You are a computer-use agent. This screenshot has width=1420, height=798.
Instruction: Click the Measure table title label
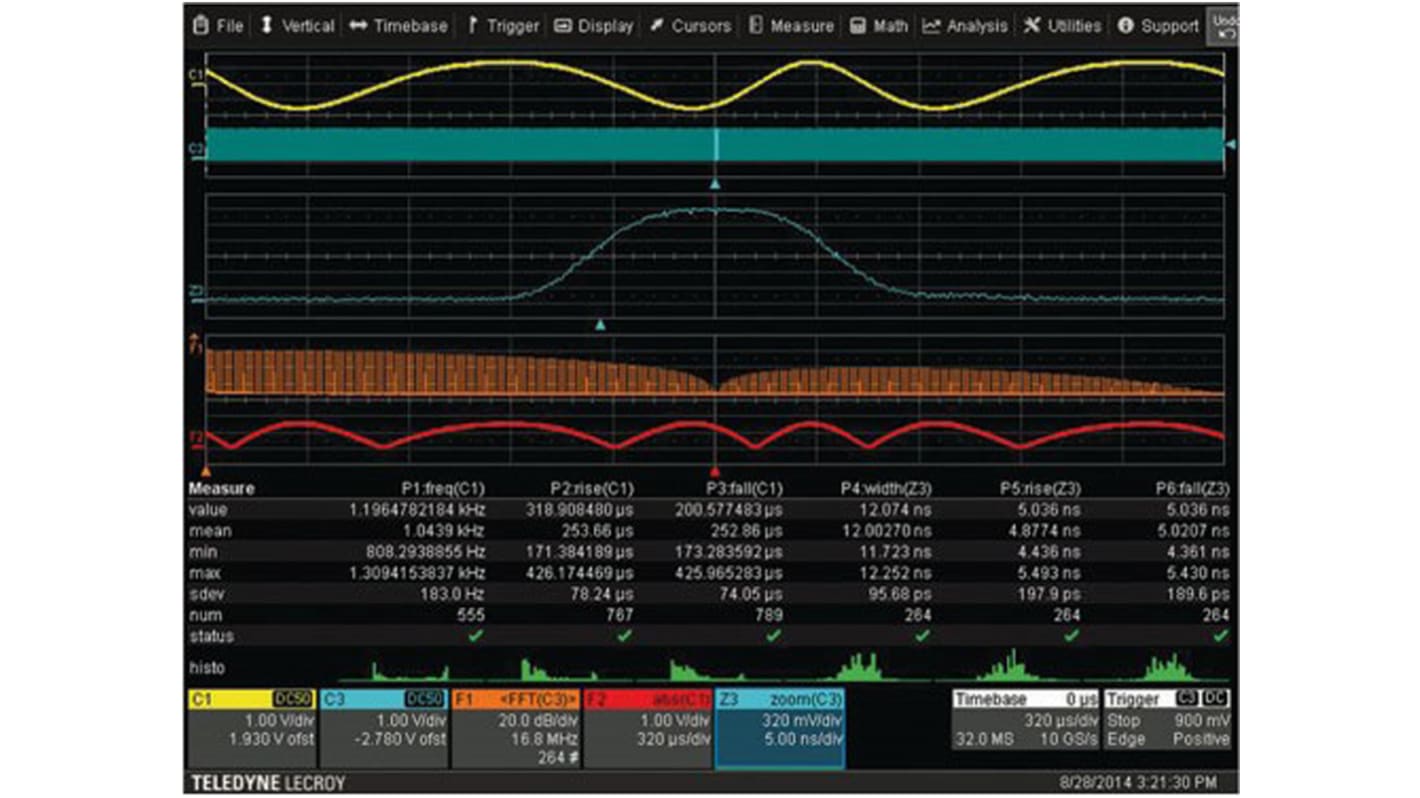coord(222,489)
